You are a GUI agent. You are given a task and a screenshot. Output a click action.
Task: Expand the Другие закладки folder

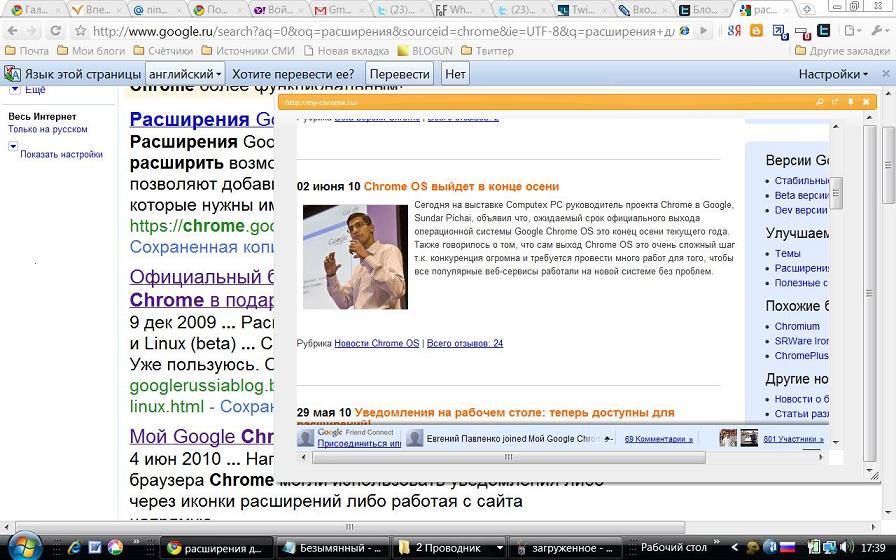tap(842, 51)
